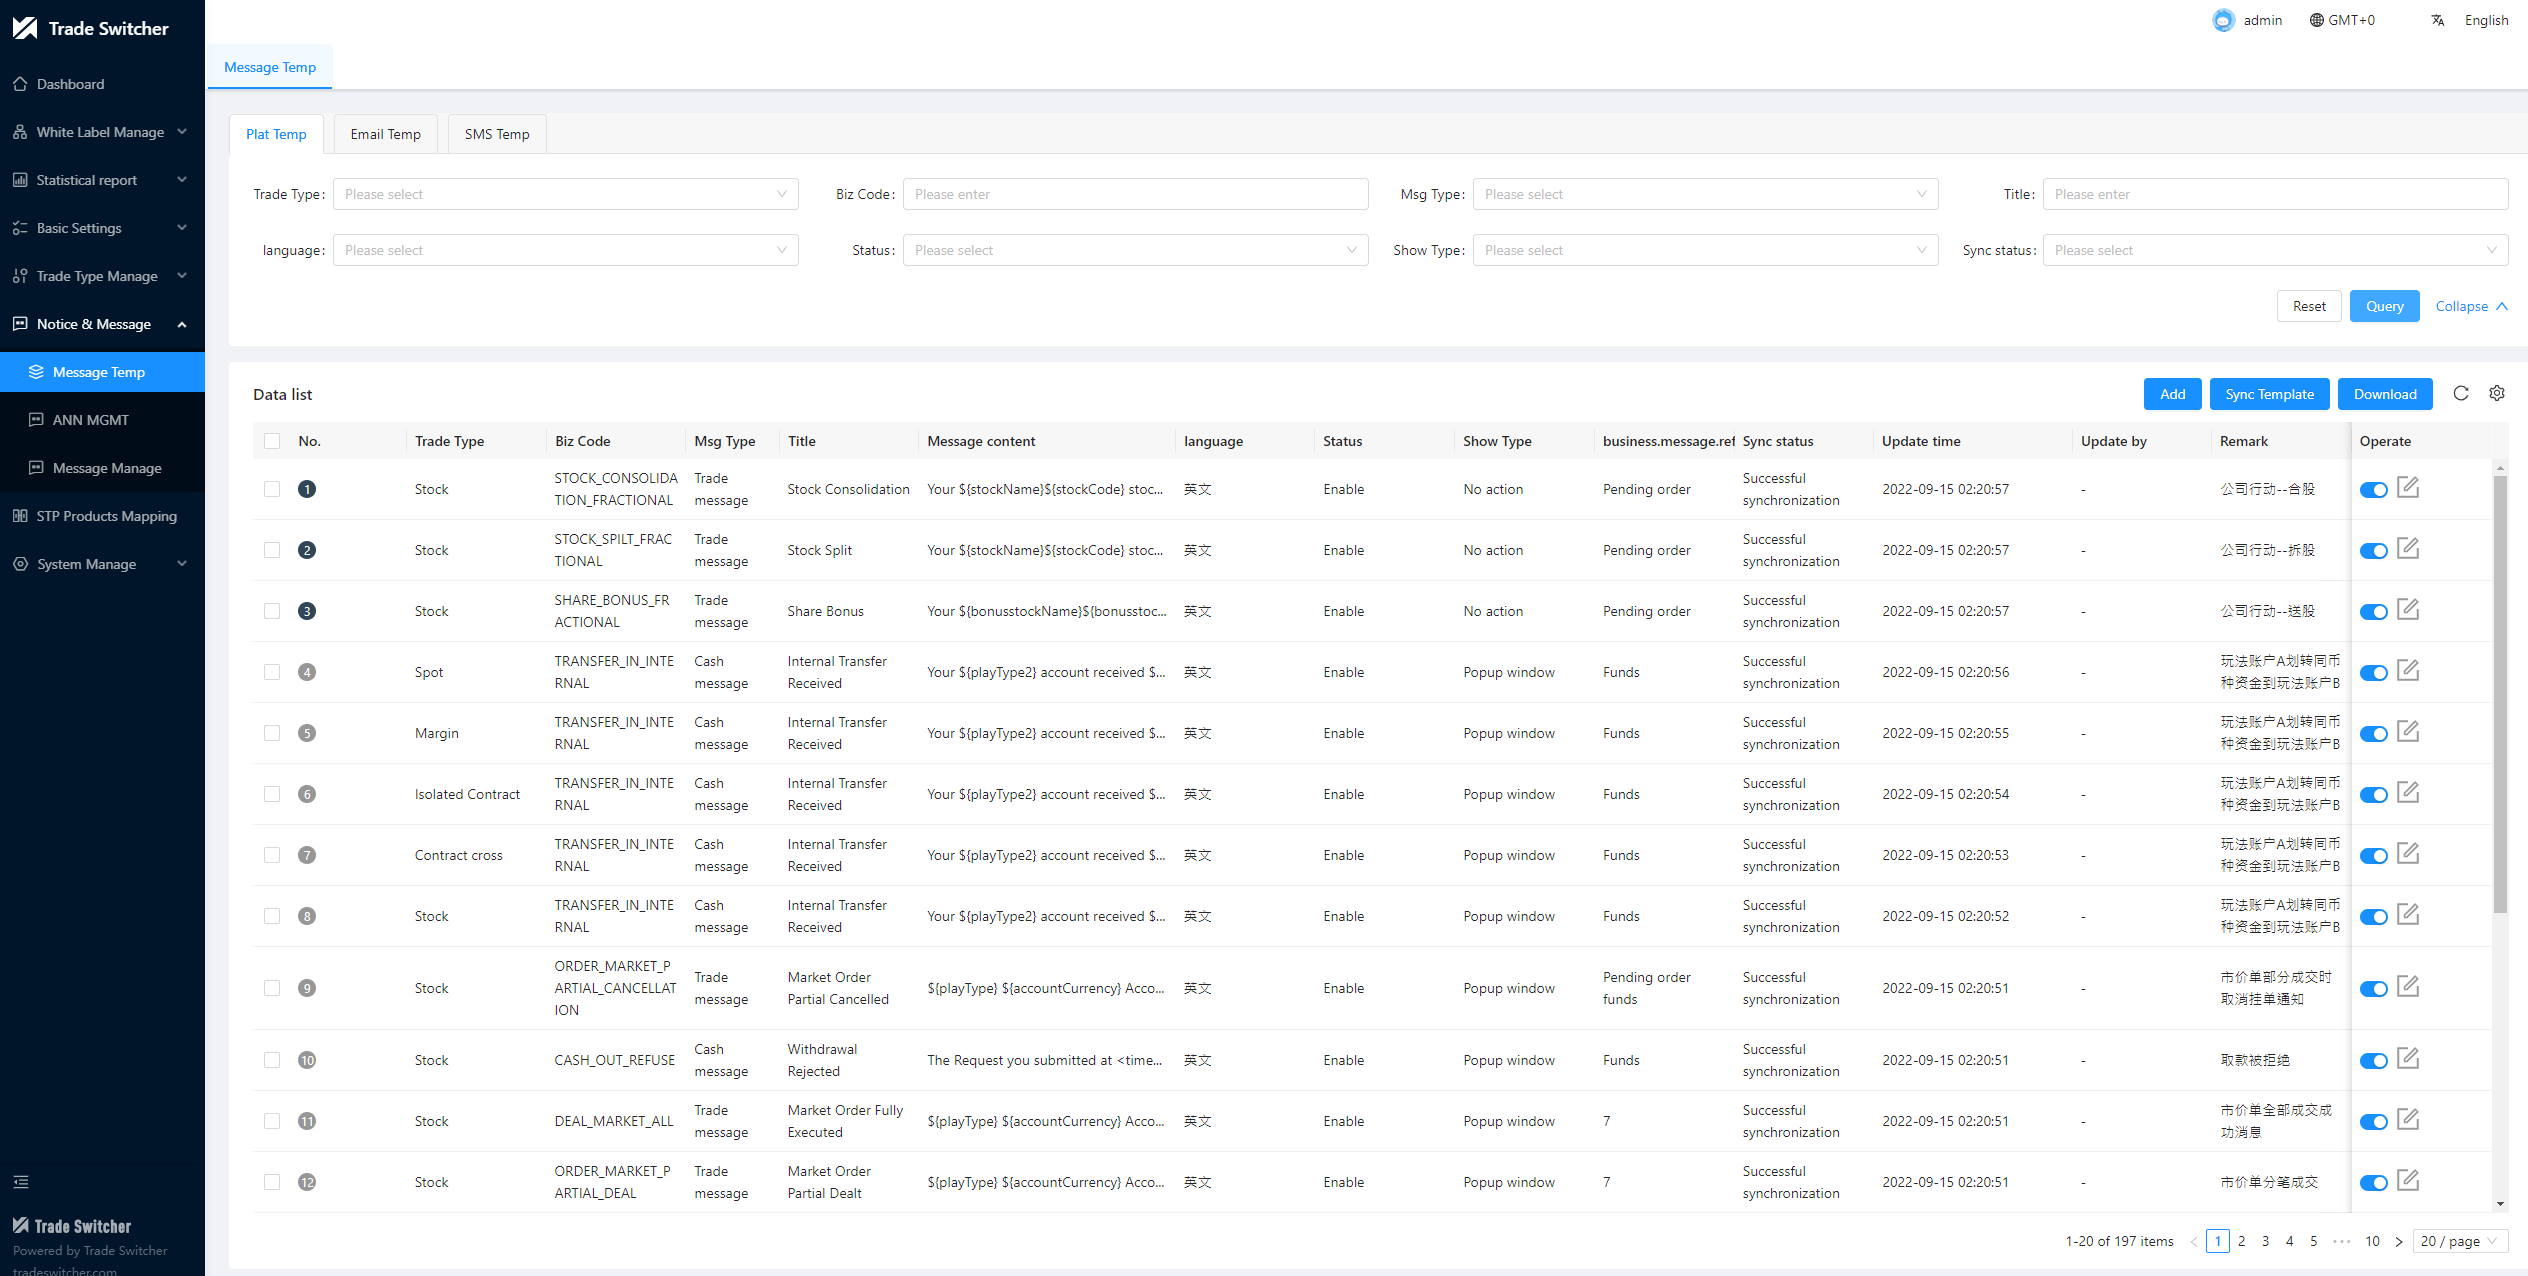
Task: Click the admin avatar icon
Action: (x=2223, y=20)
